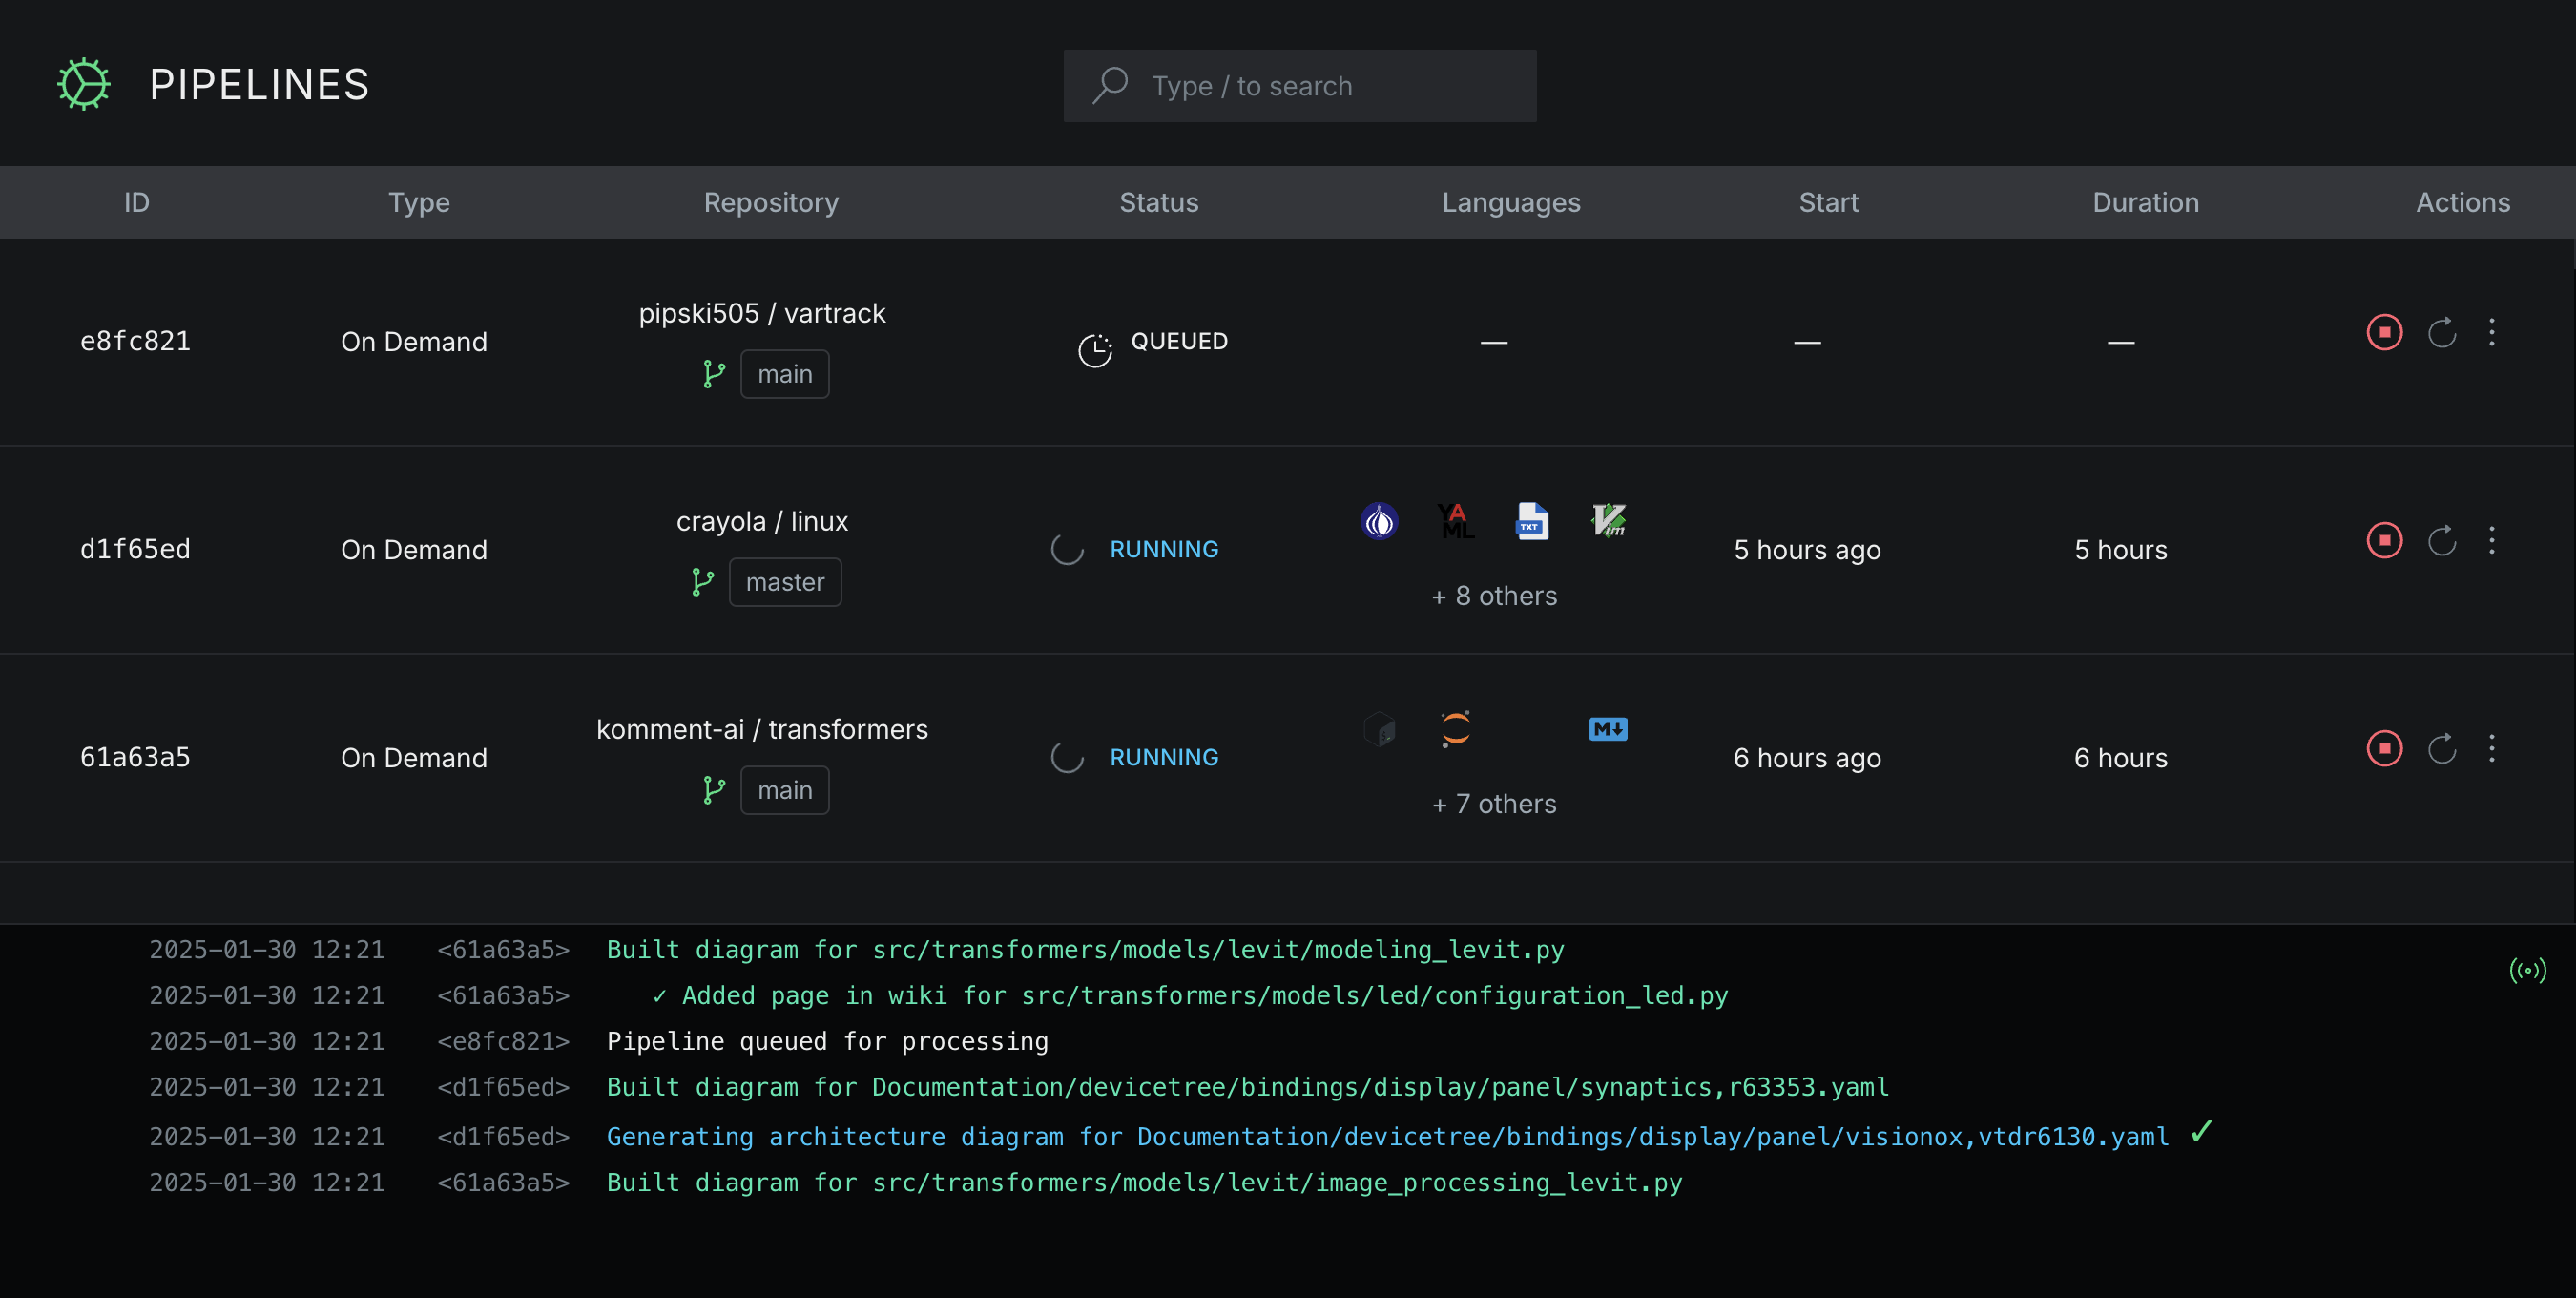The width and height of the screenshot is (2576, 1298).
Task: Click log line about image_processing_levit.py
Action: click(1144, 1183)
